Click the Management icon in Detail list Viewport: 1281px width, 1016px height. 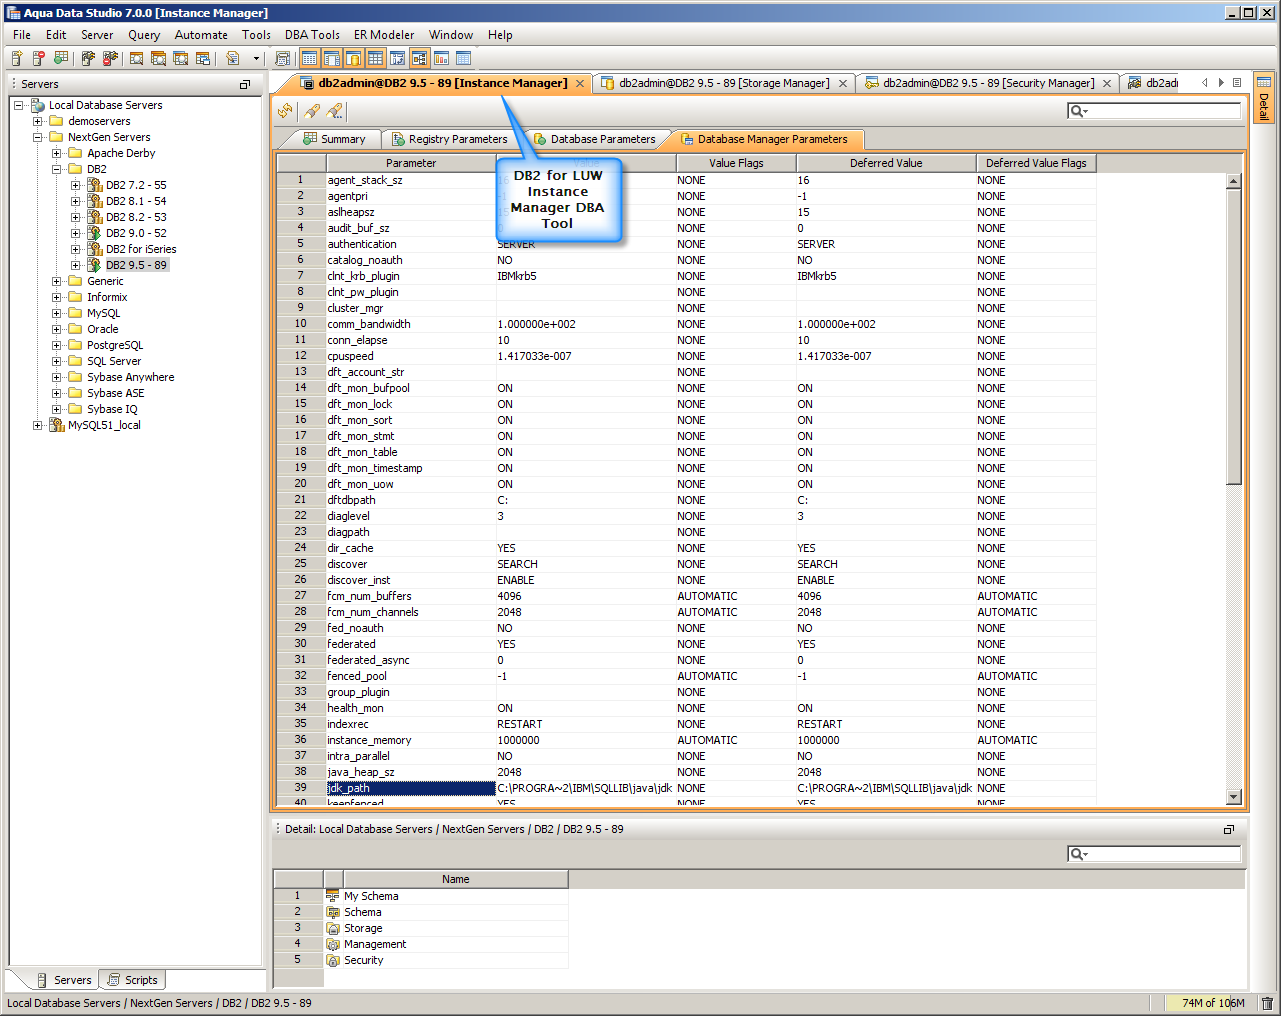coord(333,944)
